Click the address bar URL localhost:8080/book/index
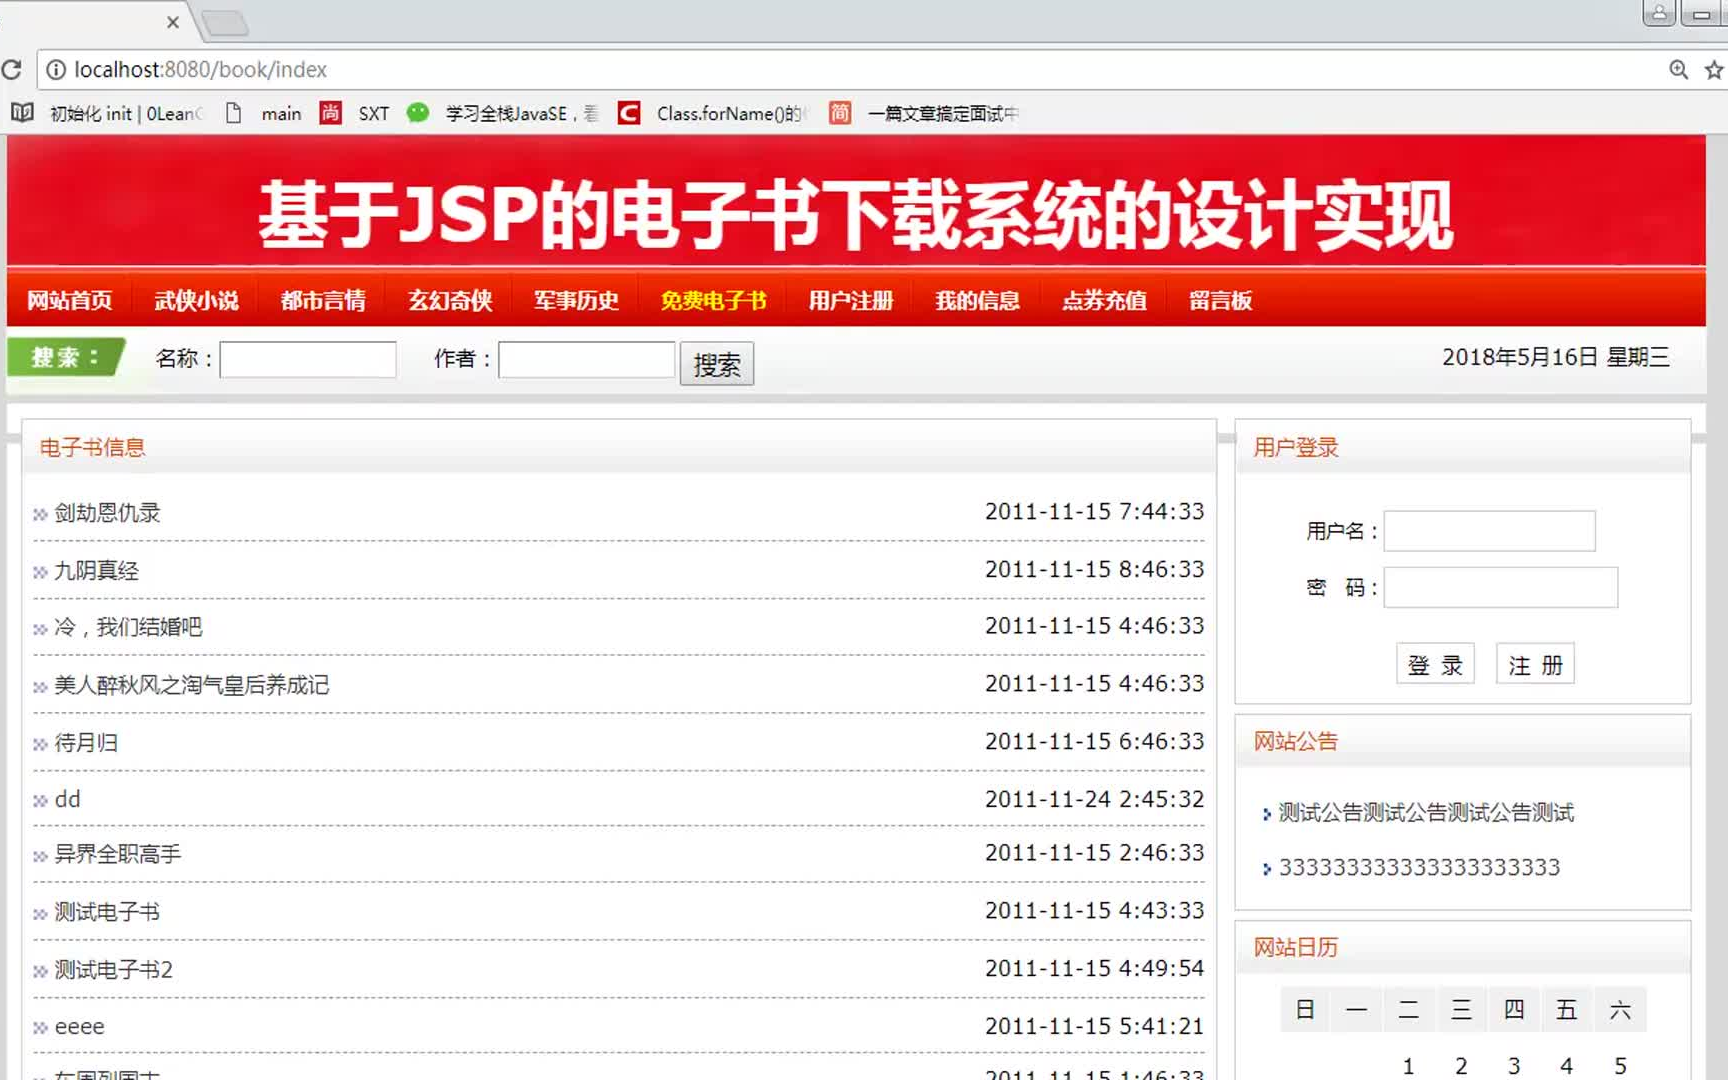This screenshot has height=1080, width=1728. tap(201, 70)
